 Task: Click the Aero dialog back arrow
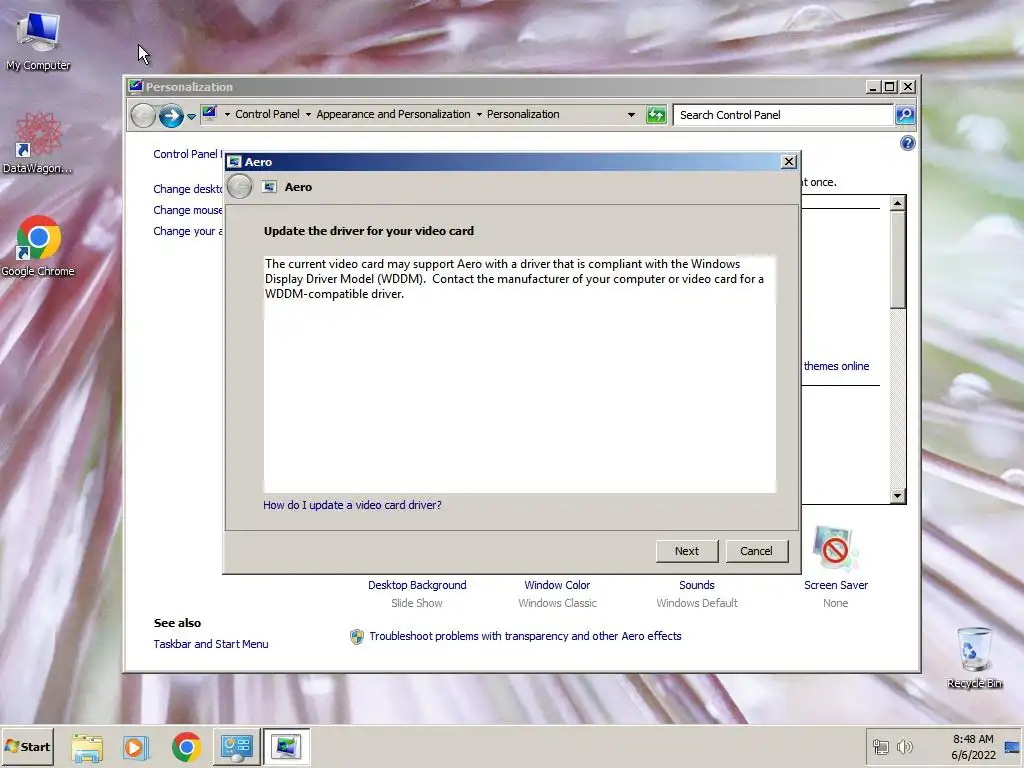240,187
